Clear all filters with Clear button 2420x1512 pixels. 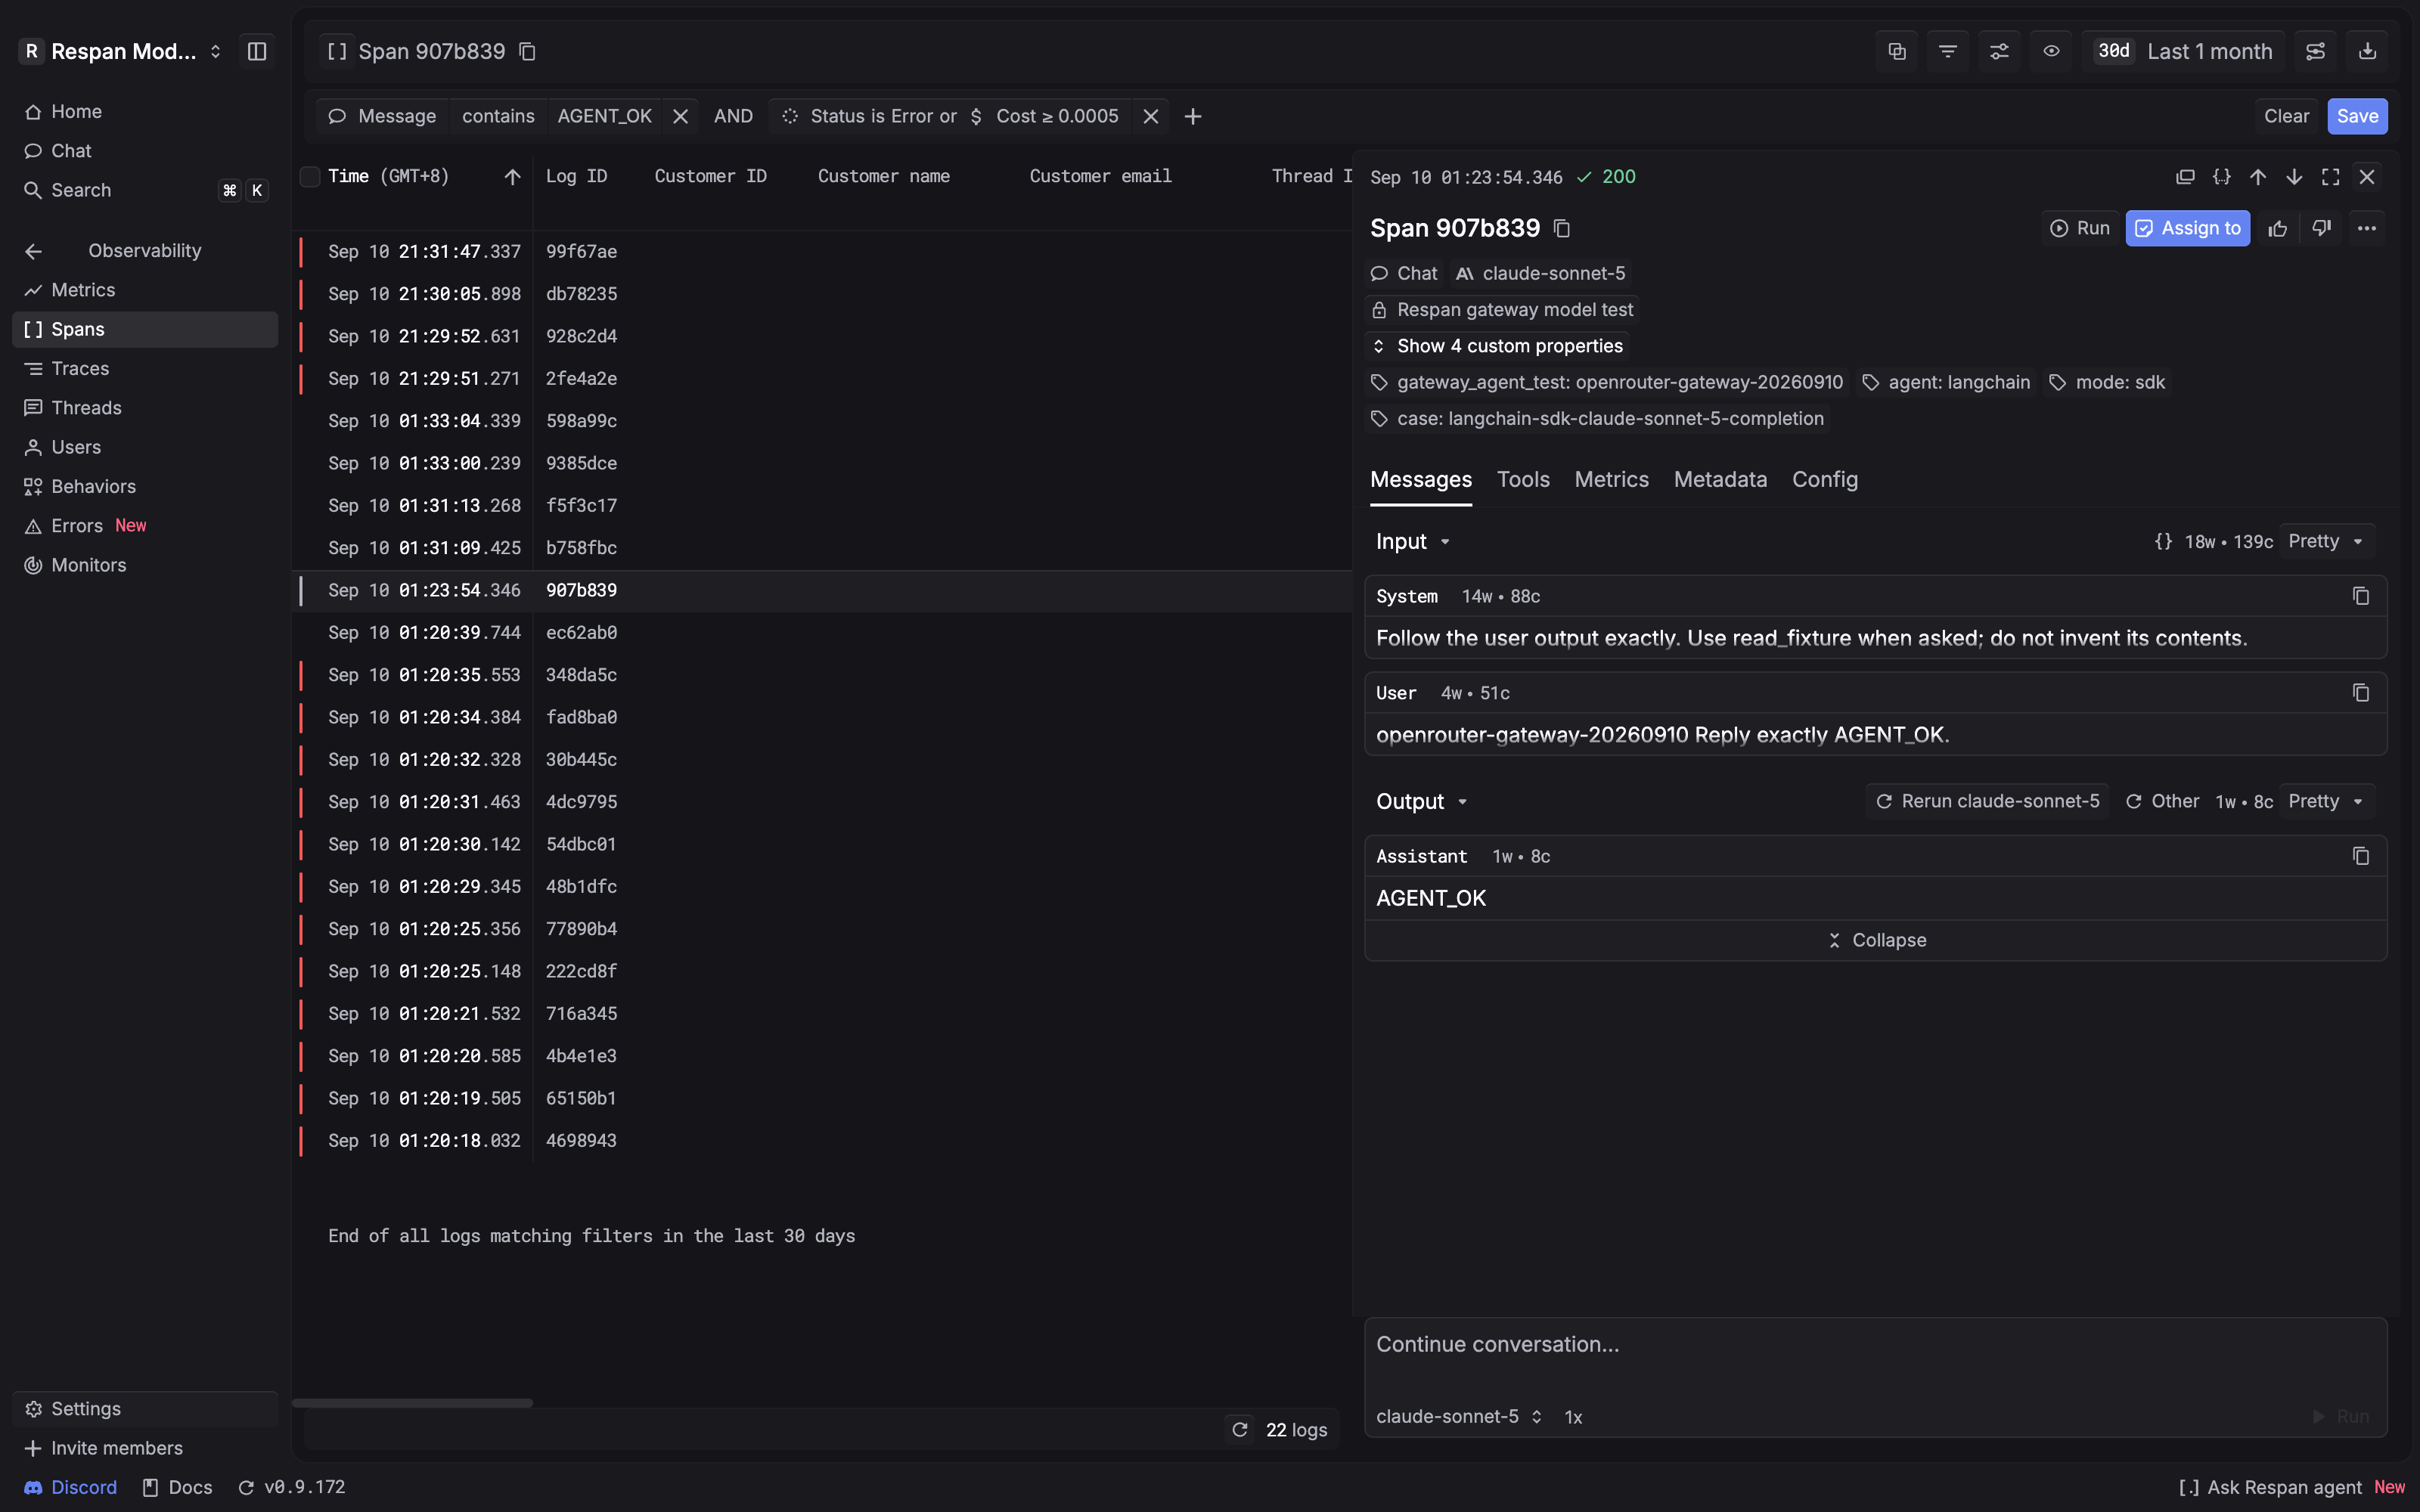click(x=2286, y=116)
